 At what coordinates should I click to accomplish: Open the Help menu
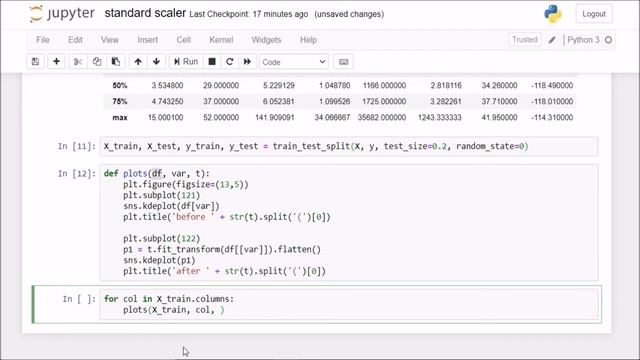[x=308, y=40]
